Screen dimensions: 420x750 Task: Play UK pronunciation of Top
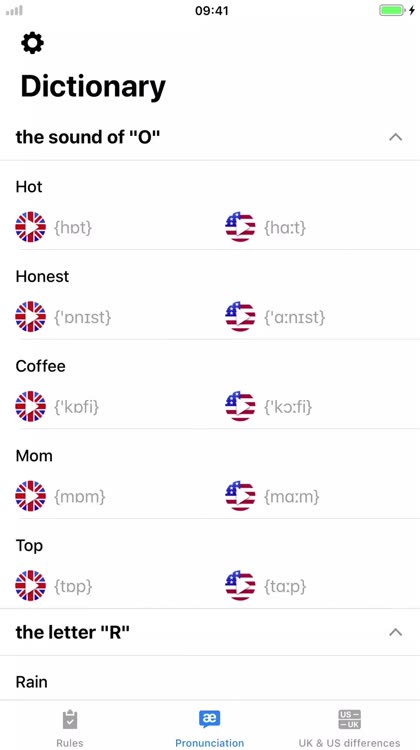tap(31, 585)
